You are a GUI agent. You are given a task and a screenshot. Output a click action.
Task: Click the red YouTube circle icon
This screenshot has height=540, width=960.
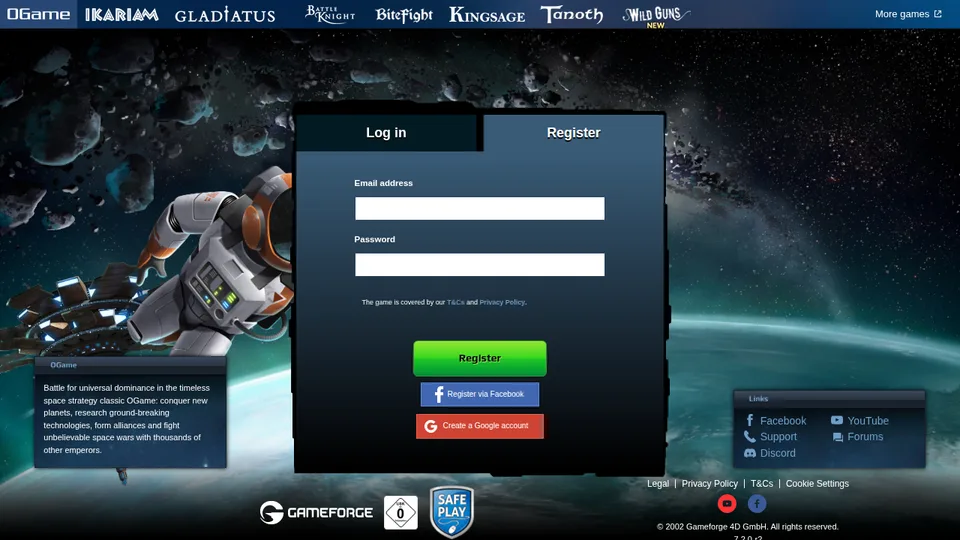[727, 504]
